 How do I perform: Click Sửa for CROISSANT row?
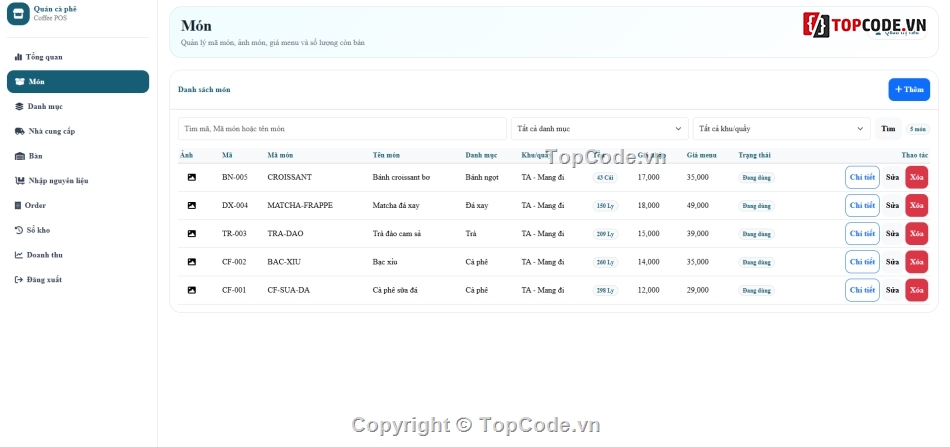pyautogui.click(x=892, y=177)
